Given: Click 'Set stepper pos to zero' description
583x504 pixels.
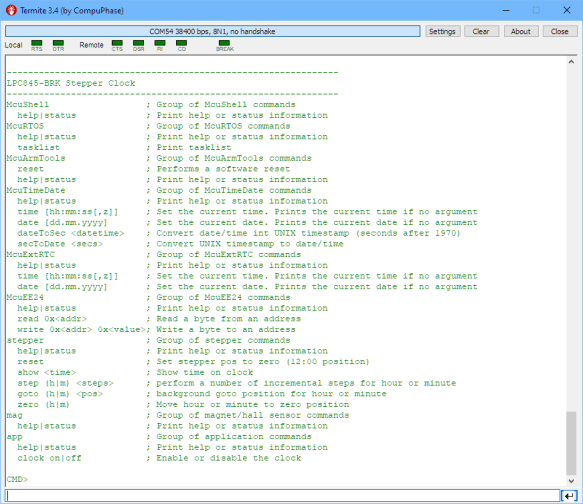Looking at the screenshot, I should tap(219, 362).
